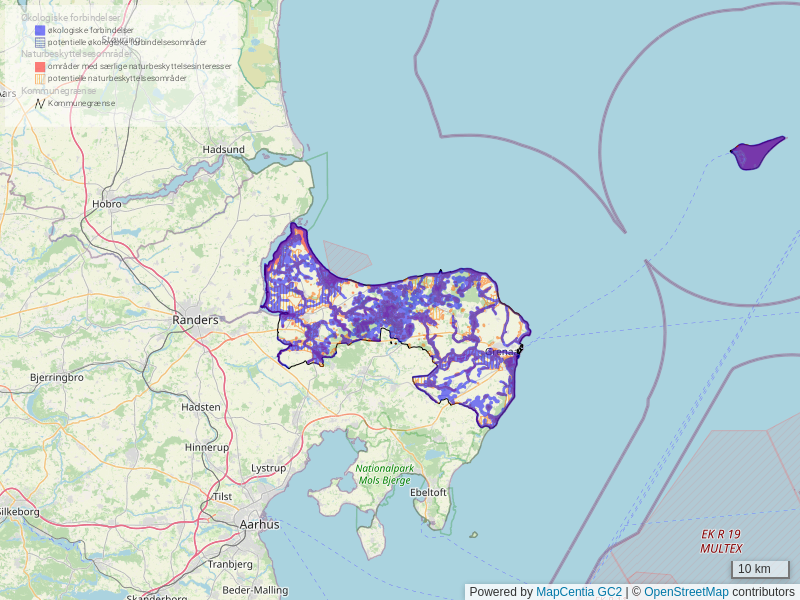Click the Nationalpark Mols Bjerge label

point(385,474)
